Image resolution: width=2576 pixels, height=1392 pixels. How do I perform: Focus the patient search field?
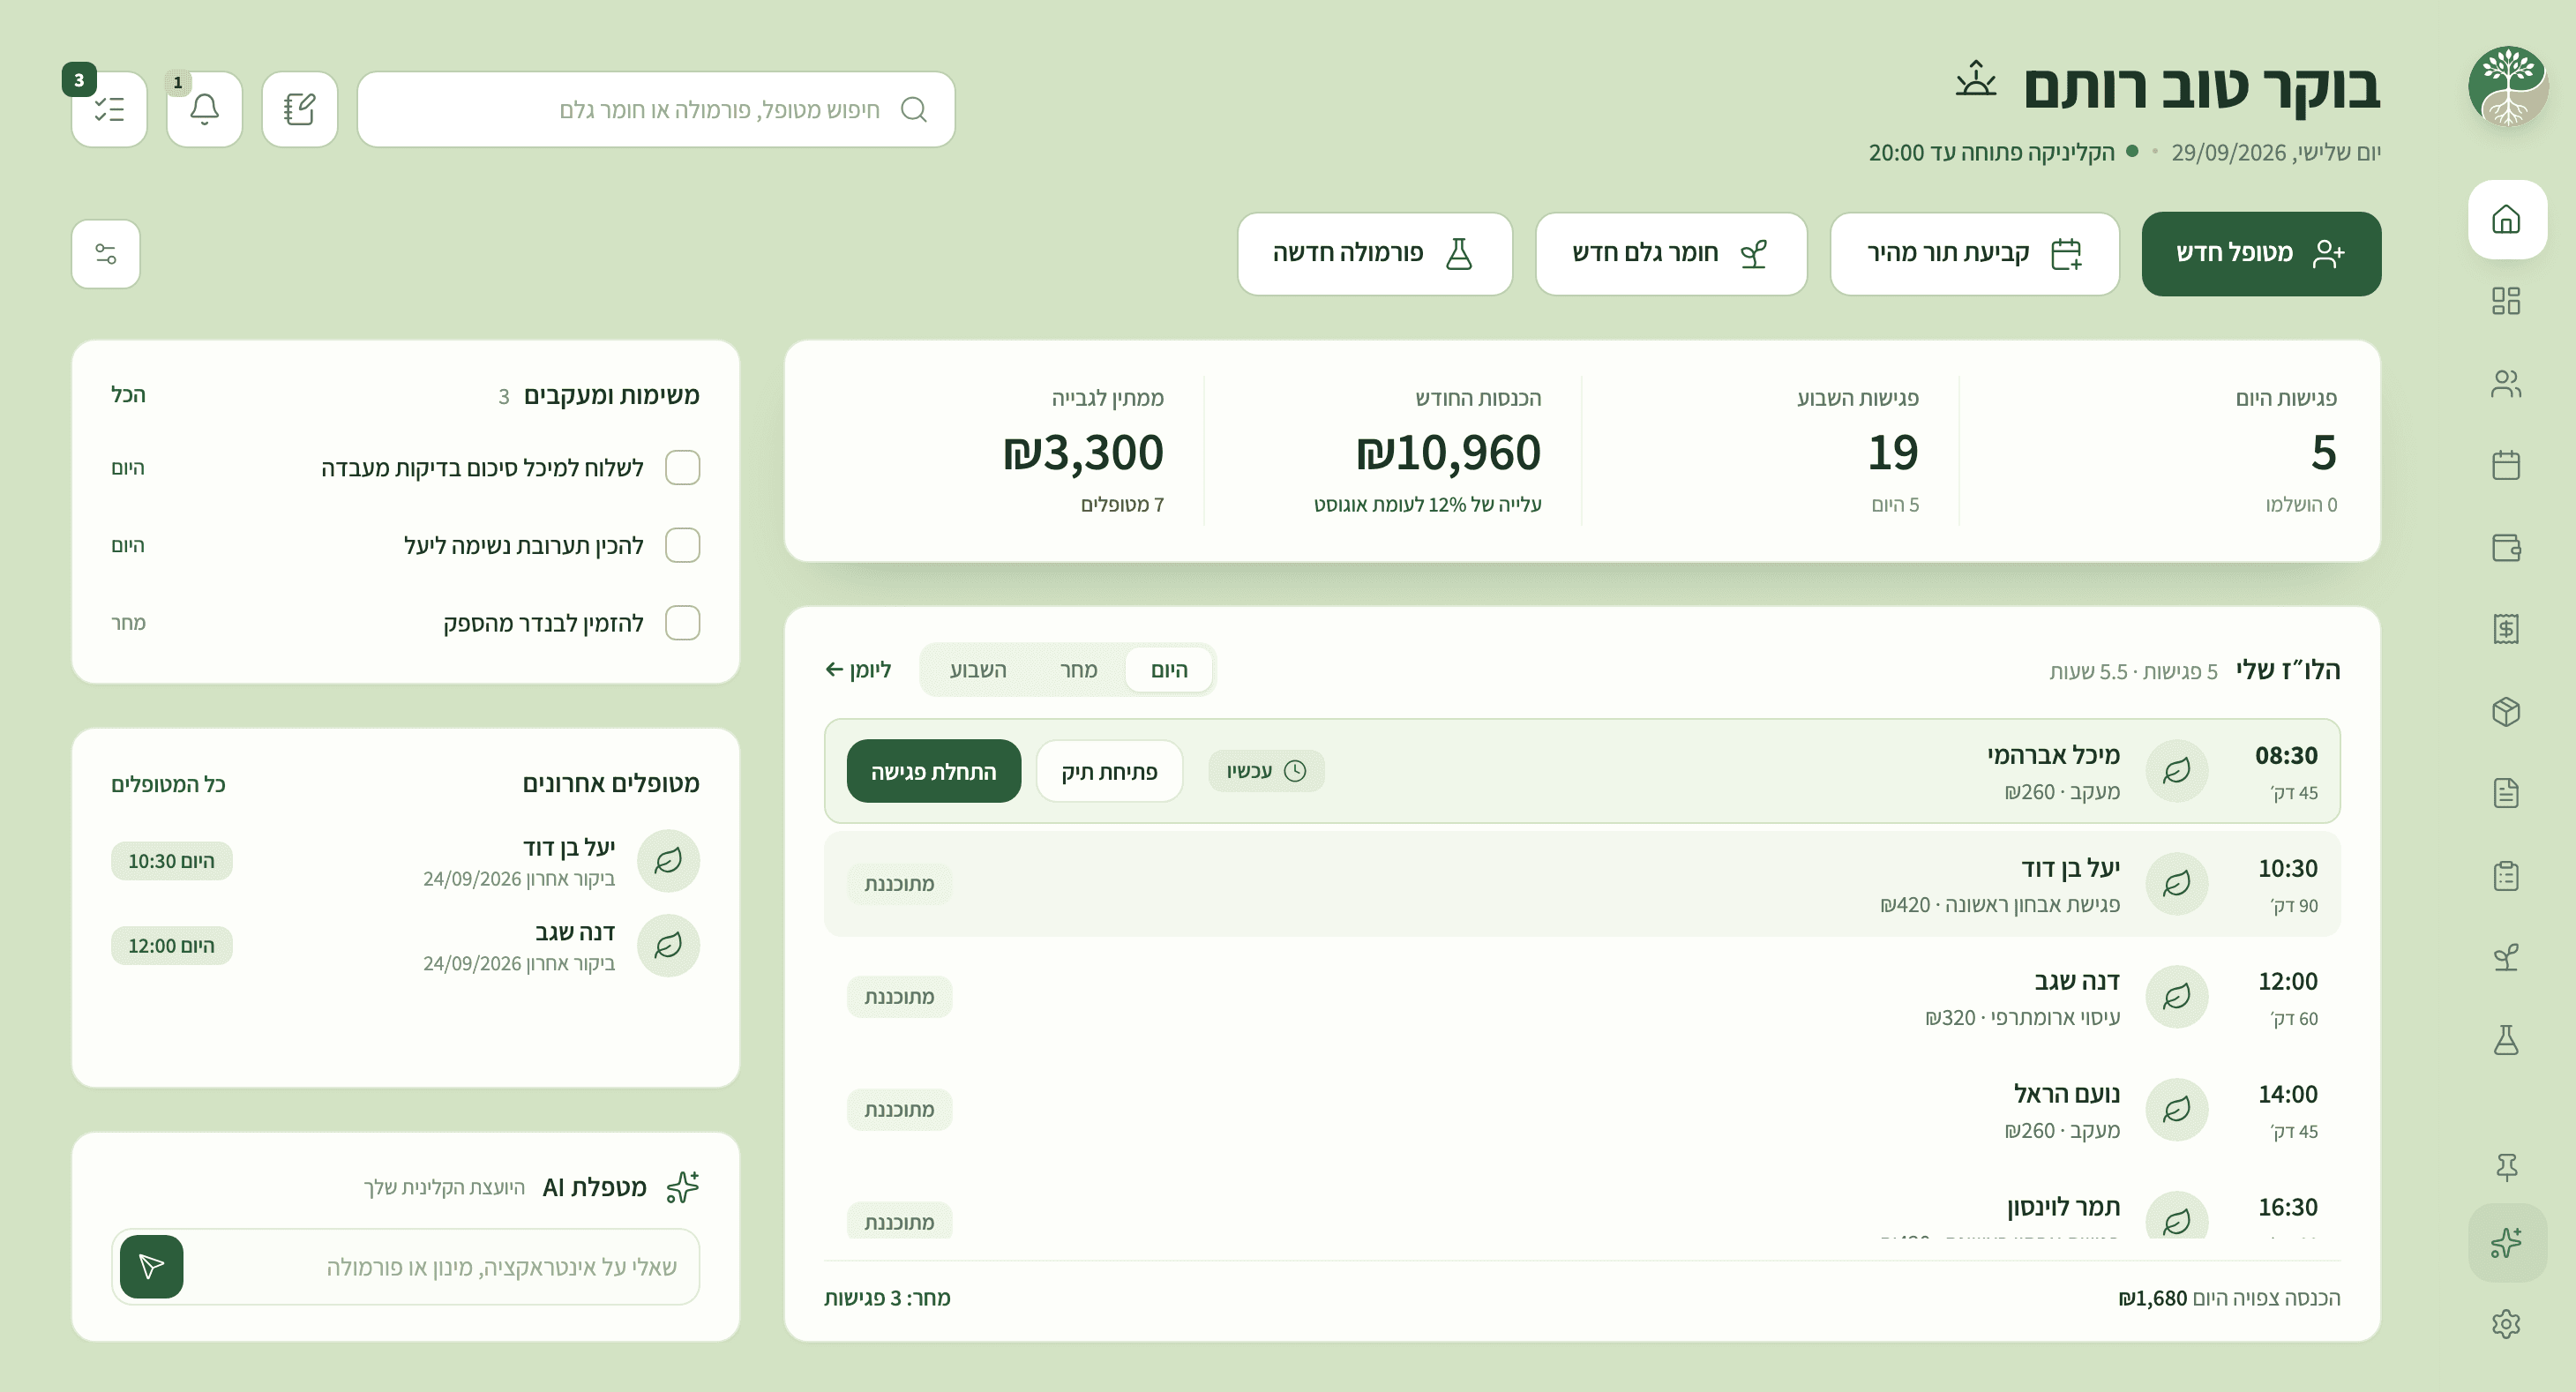(x=656, y=109)
